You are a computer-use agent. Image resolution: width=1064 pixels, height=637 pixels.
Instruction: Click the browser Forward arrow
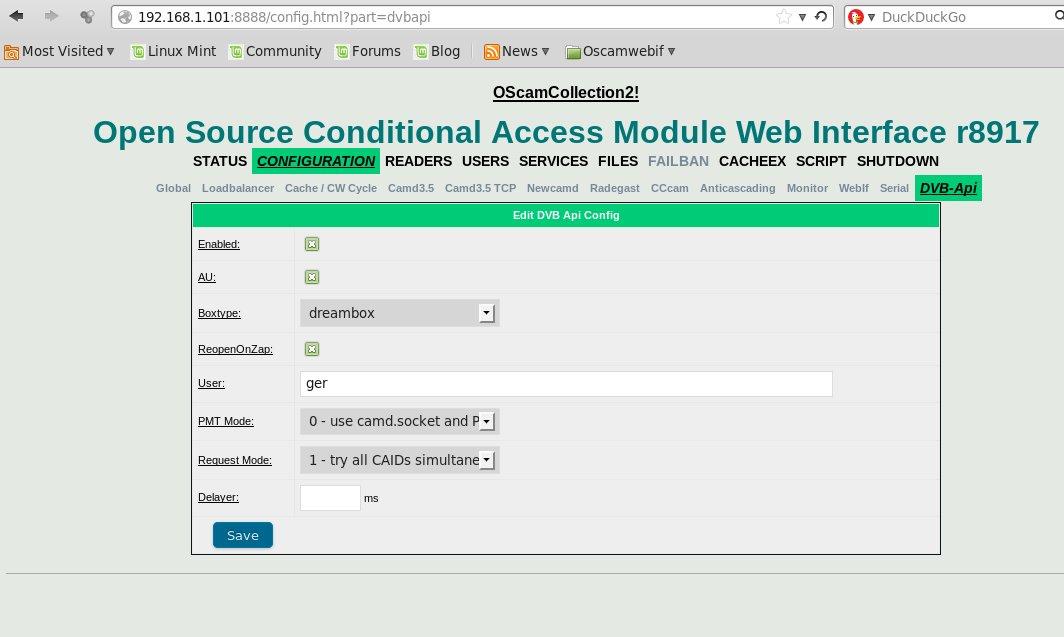click(51, 16)
